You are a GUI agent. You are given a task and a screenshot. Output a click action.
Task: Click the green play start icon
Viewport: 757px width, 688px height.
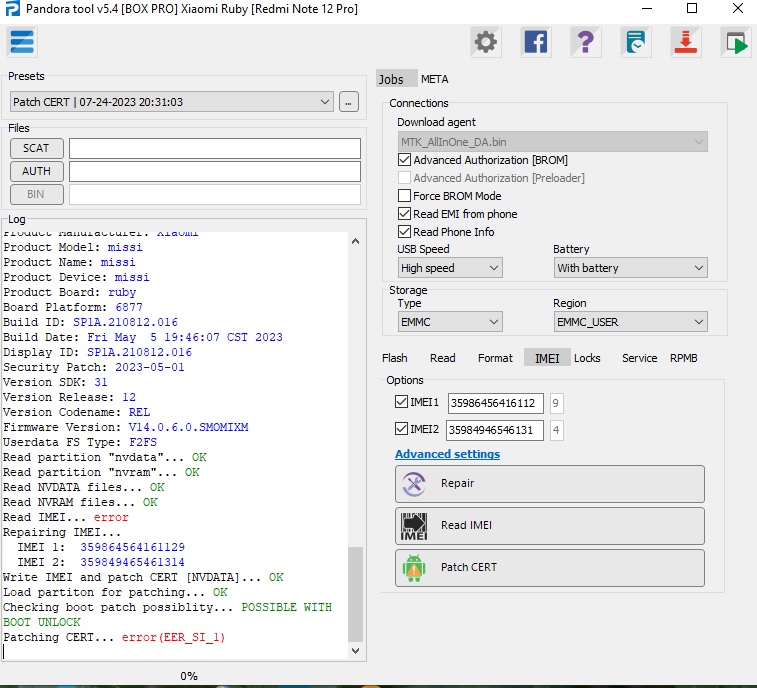click(736, 42)
